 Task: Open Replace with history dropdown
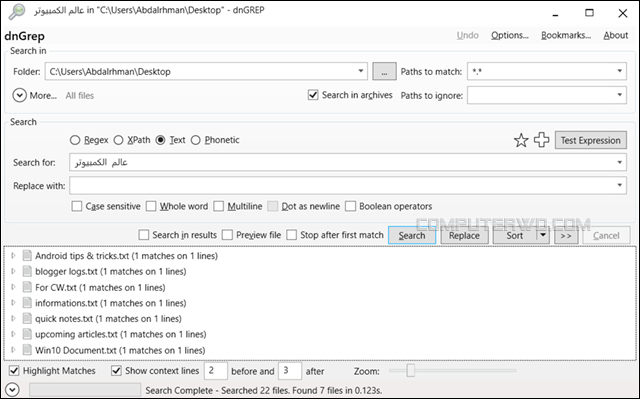point(619,185)
